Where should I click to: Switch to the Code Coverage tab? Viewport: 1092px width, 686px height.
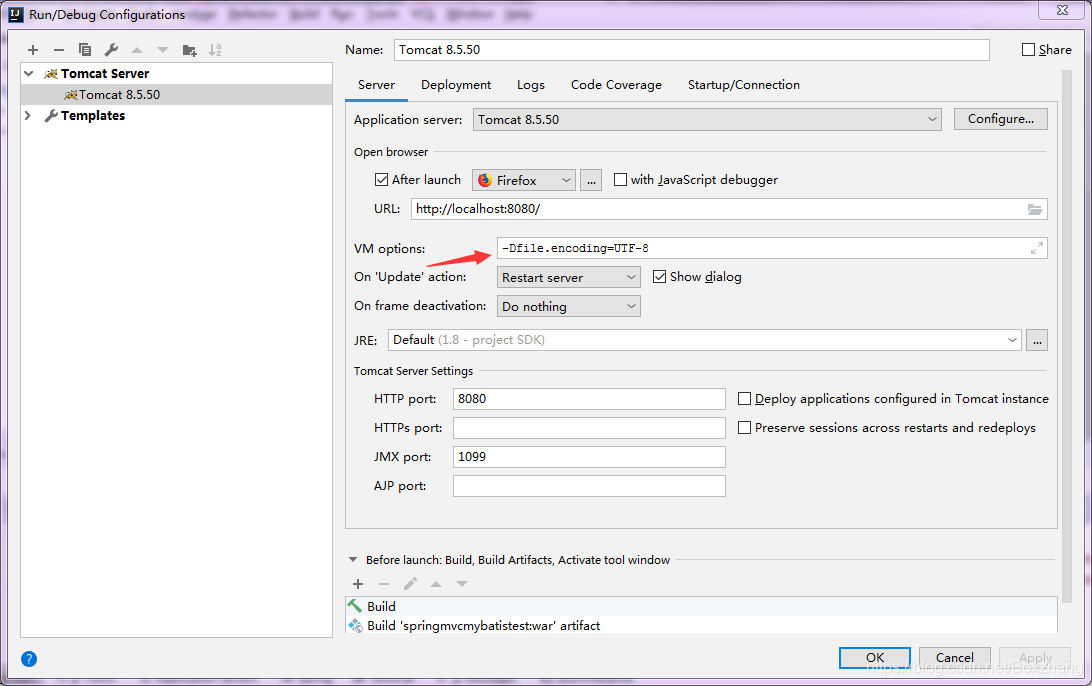pos(616,85)
